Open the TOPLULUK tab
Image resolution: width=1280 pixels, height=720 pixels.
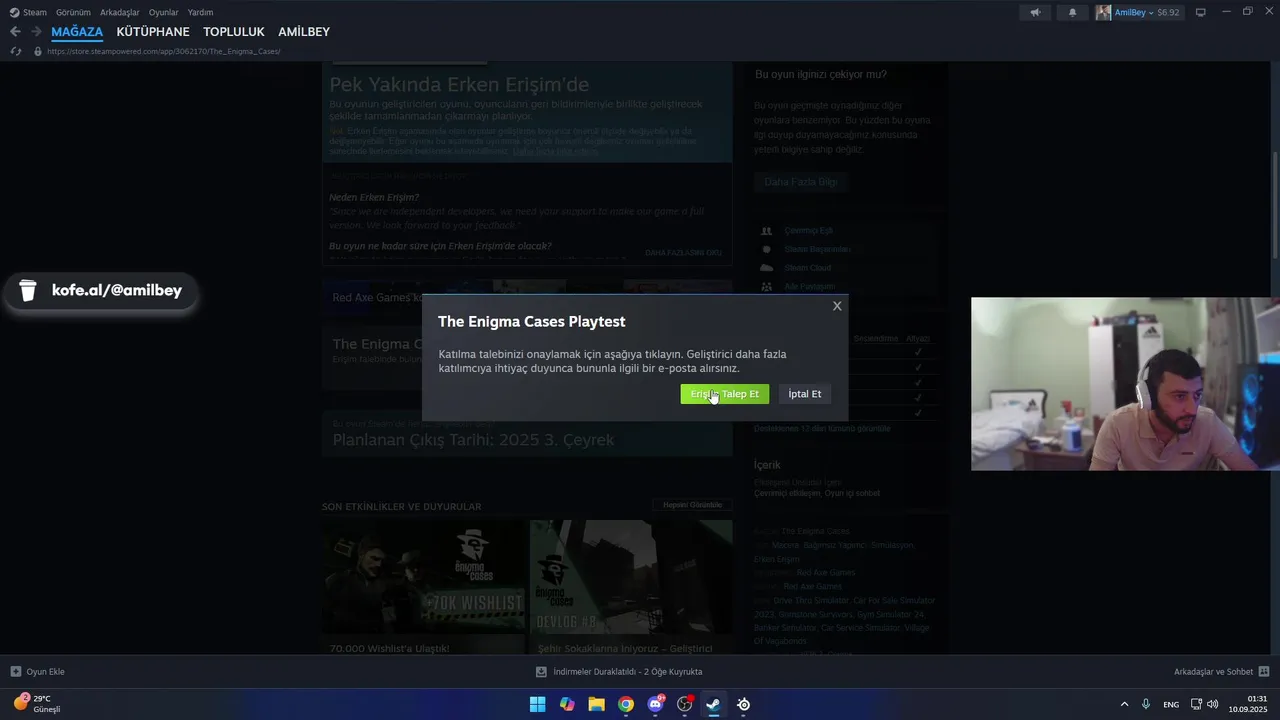(234, 32)
